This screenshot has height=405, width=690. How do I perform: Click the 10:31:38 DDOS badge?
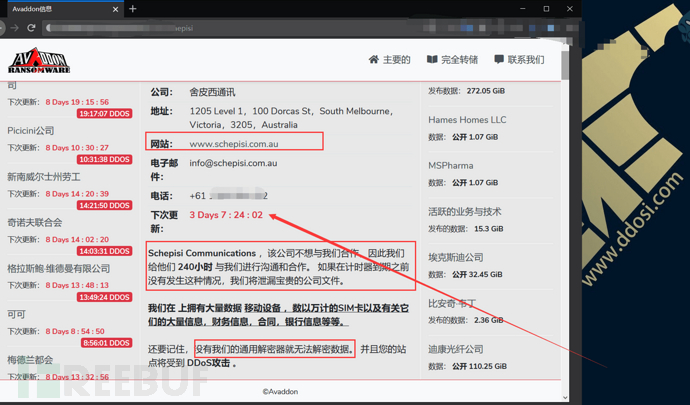pyautogui.click(x=104, y=159)
